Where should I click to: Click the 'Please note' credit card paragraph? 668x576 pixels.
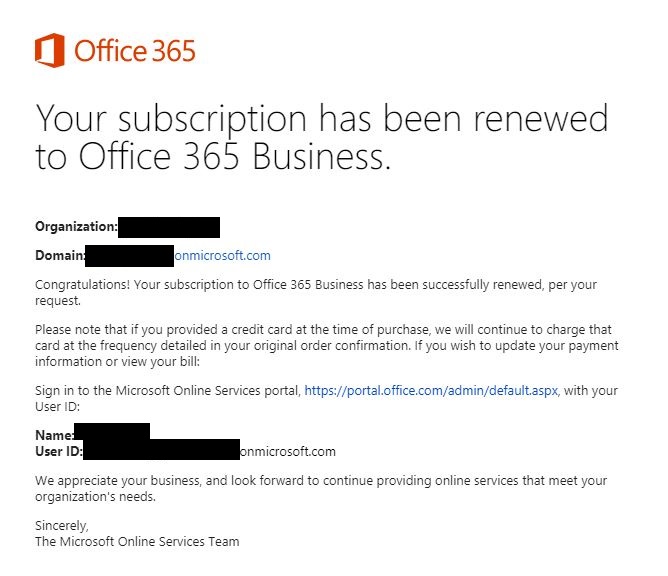tap(327, 346)
